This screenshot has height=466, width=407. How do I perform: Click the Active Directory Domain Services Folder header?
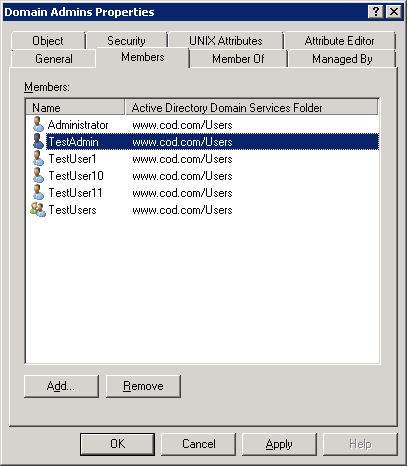click(252, 107)
